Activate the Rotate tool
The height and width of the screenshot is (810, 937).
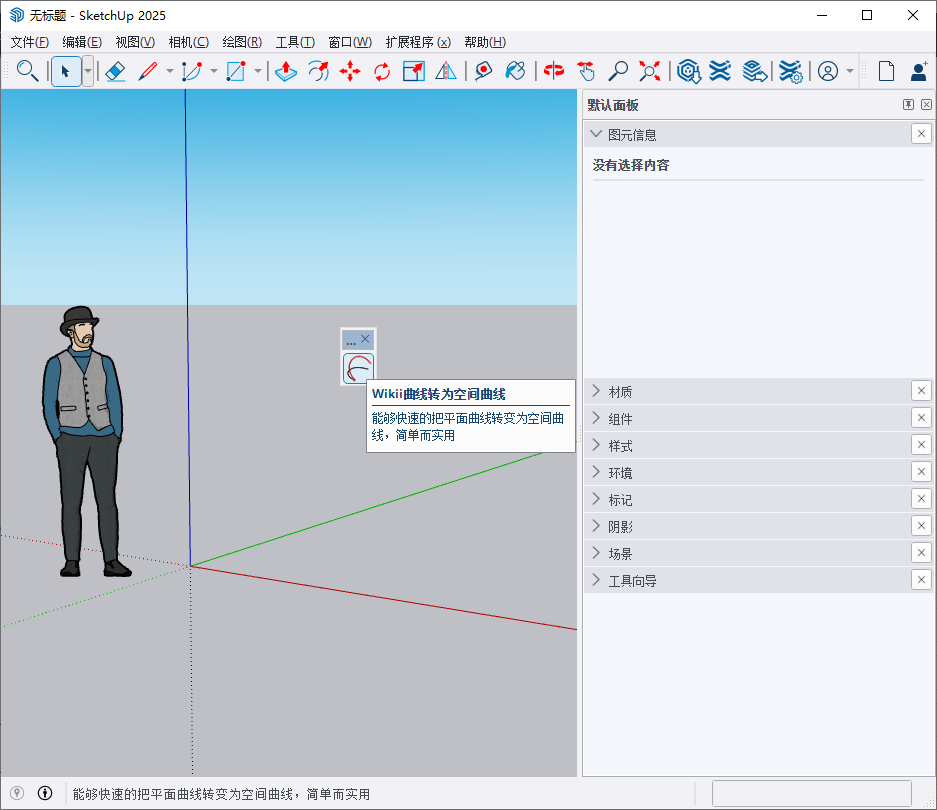coord(380,71)
